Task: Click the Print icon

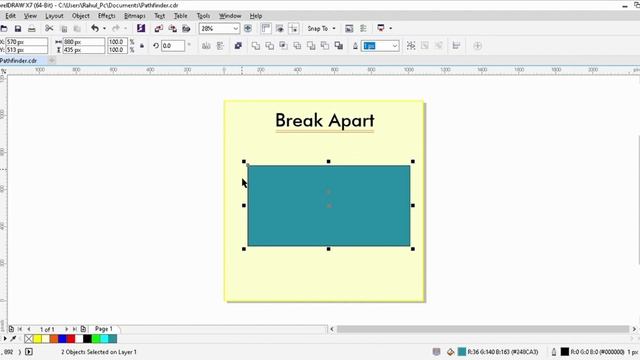Action: click(31, 29)
